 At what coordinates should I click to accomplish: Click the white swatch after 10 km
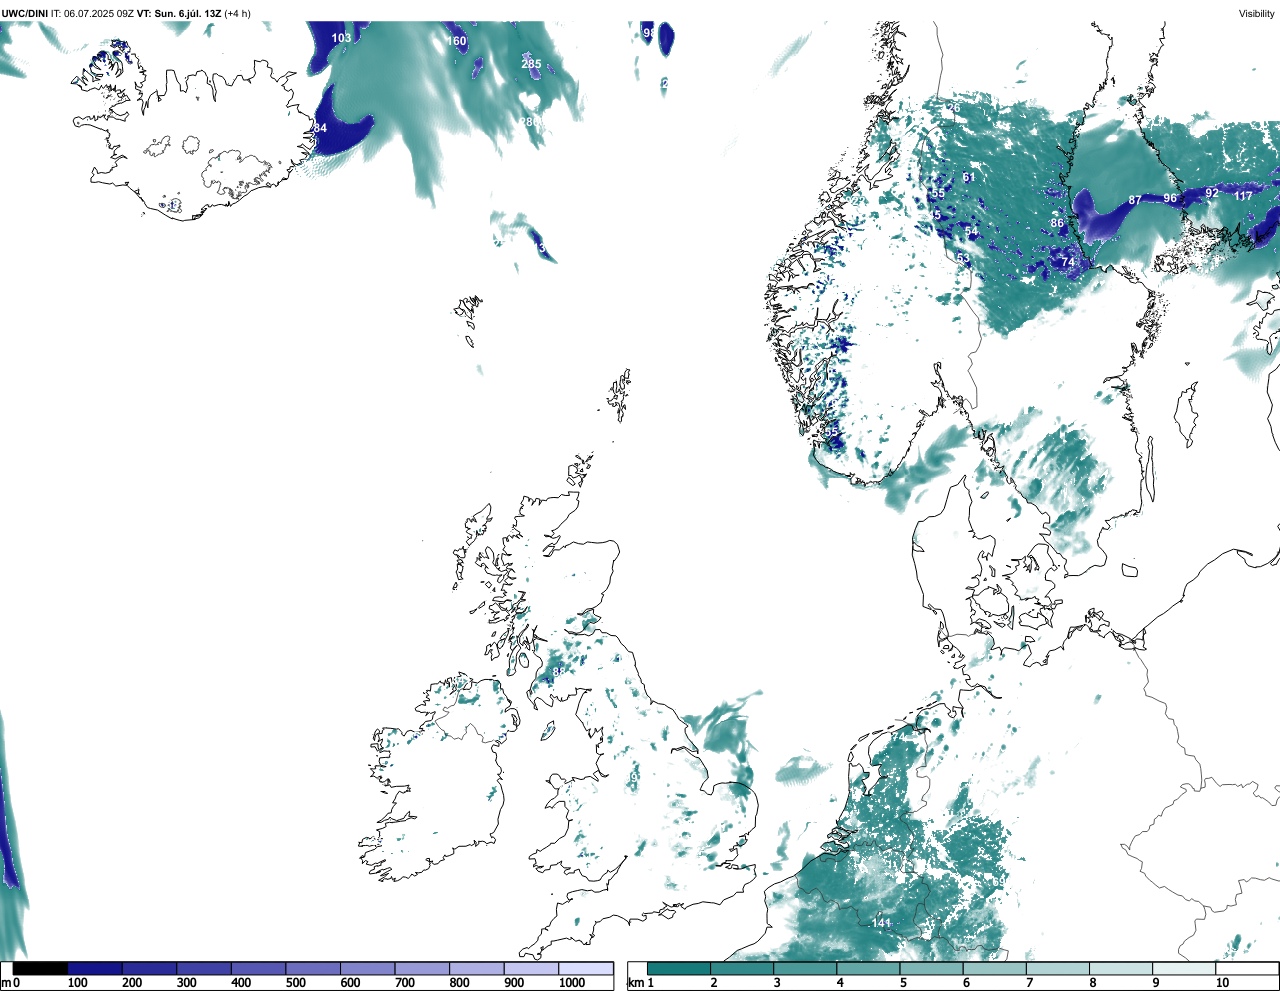coord(1246,968)
